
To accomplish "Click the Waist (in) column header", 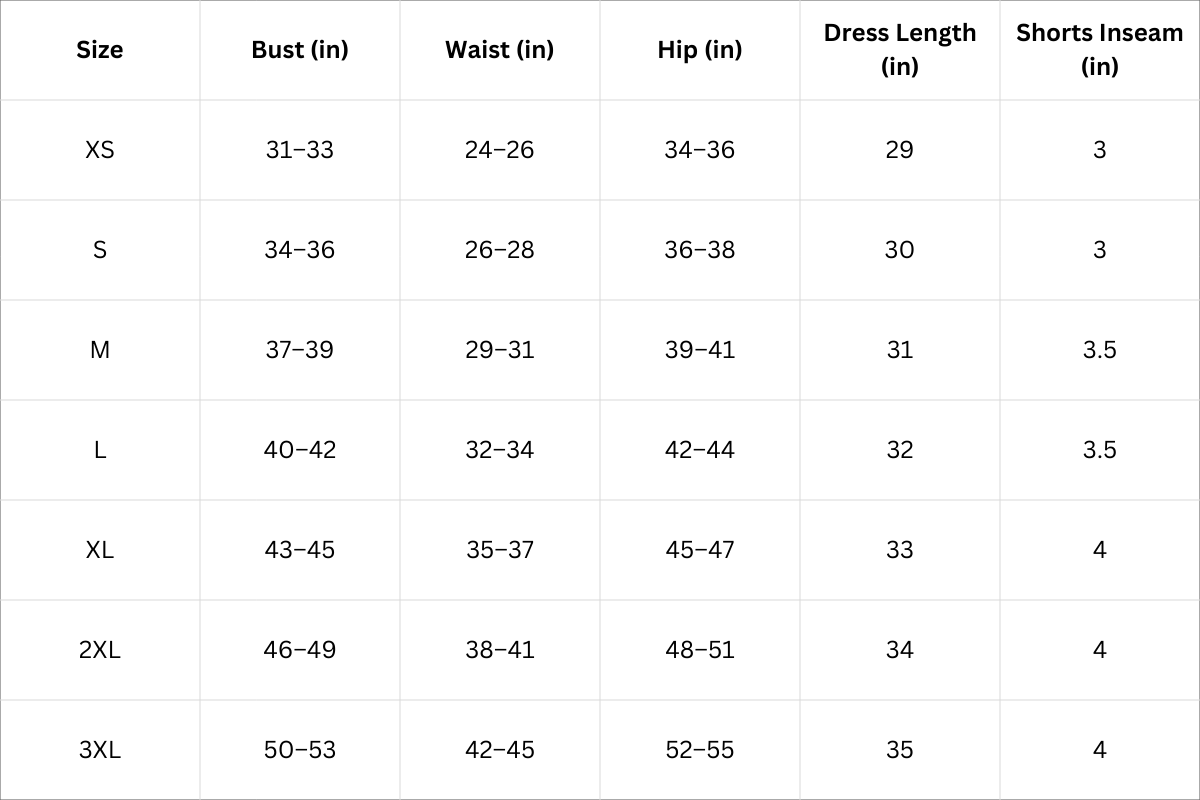I will pos(499,50).
